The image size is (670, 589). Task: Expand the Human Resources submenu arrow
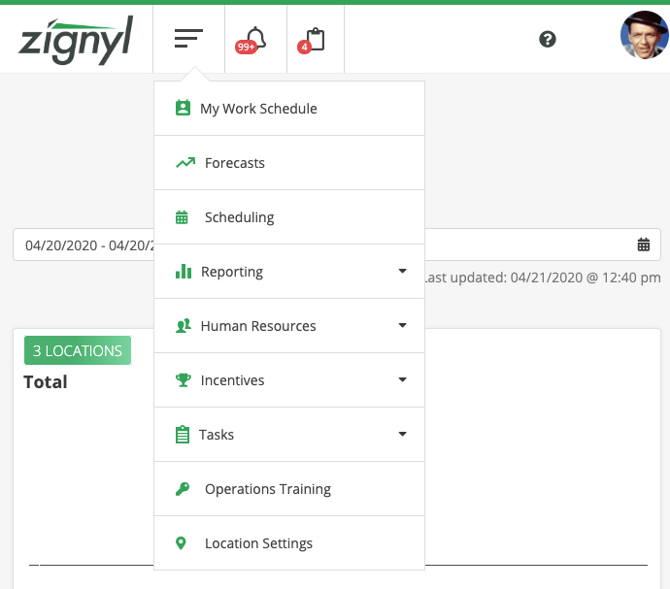[402, 326]
